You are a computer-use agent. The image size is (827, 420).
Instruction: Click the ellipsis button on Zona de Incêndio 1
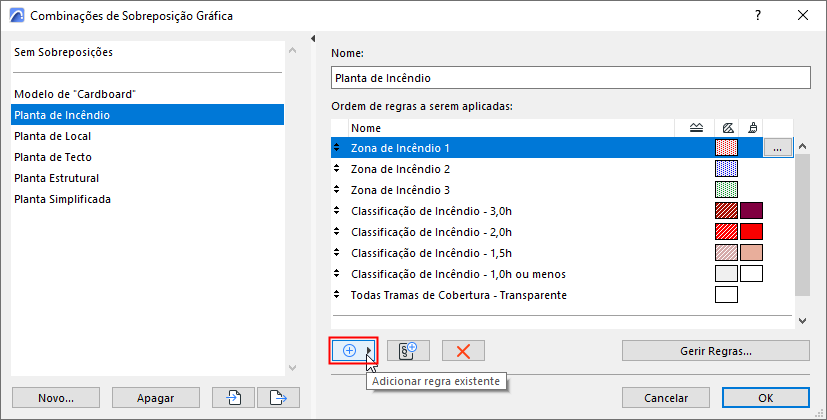[778, 148]
